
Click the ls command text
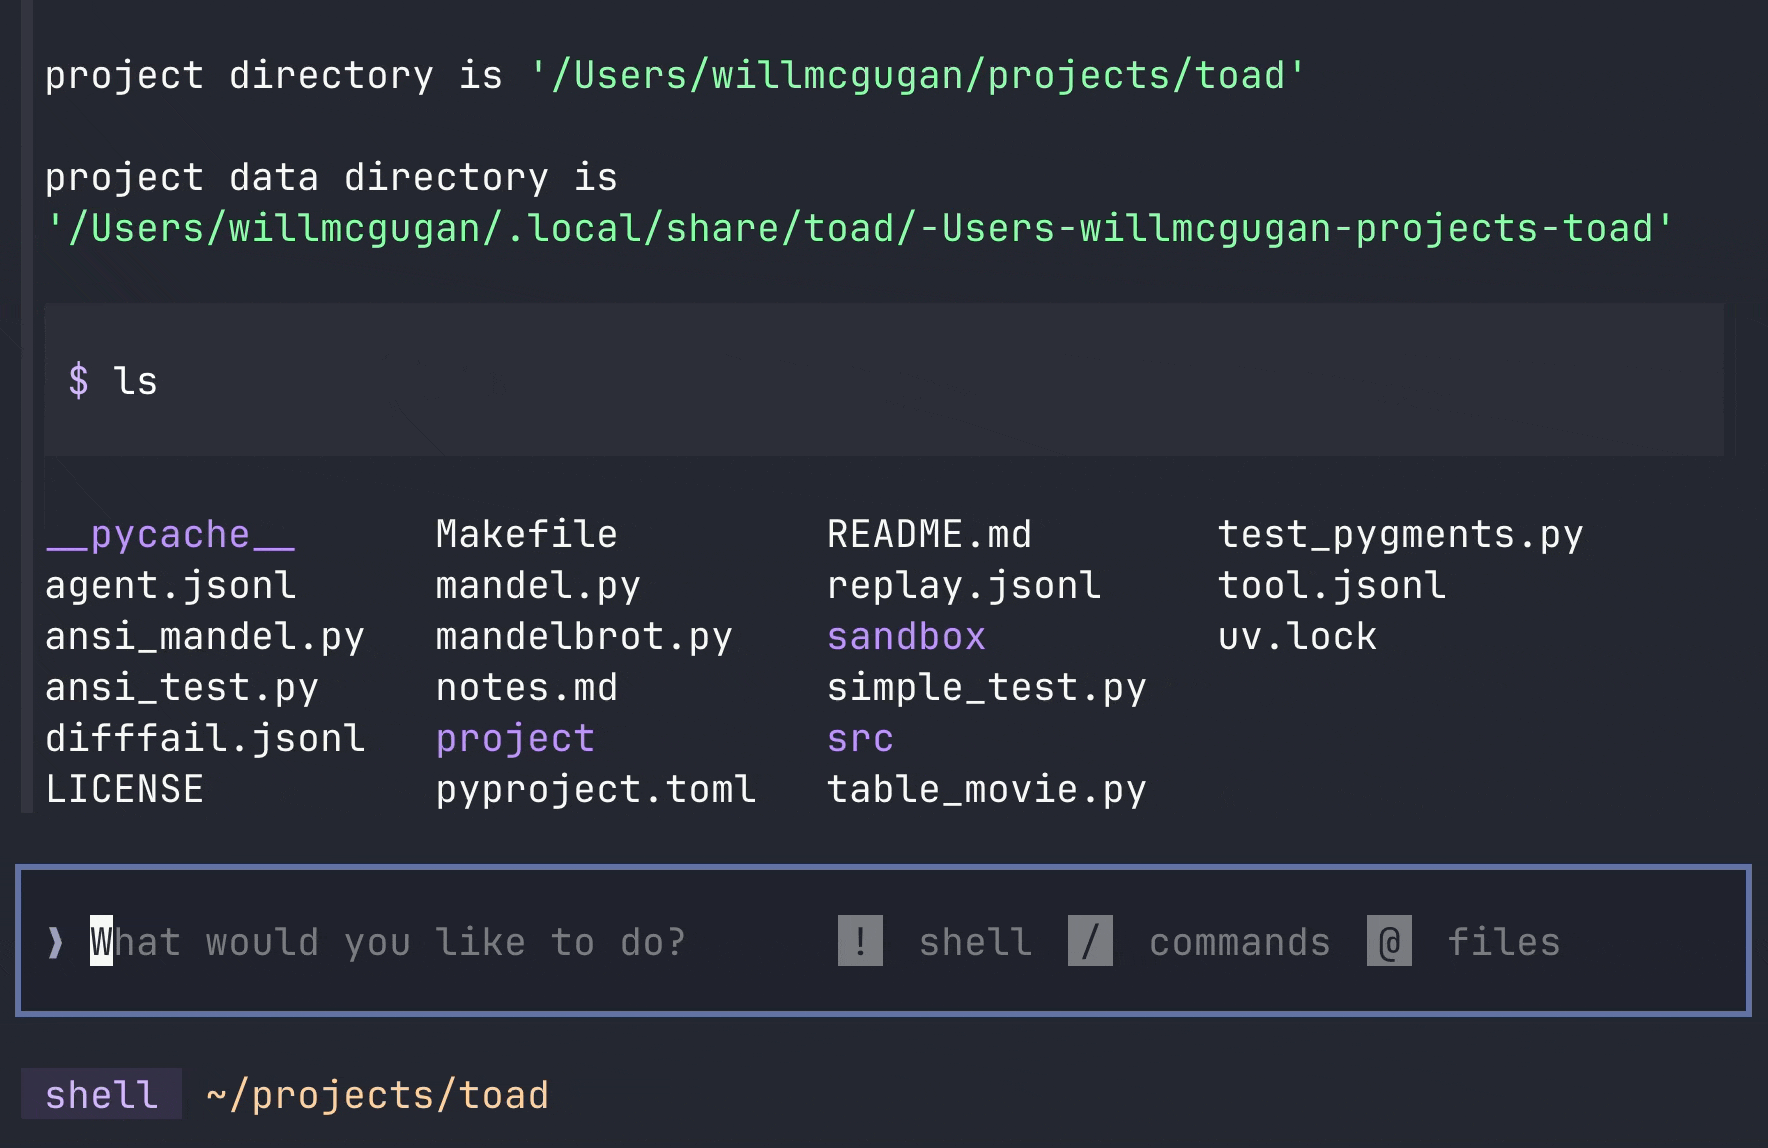click(x=137, y=380)
